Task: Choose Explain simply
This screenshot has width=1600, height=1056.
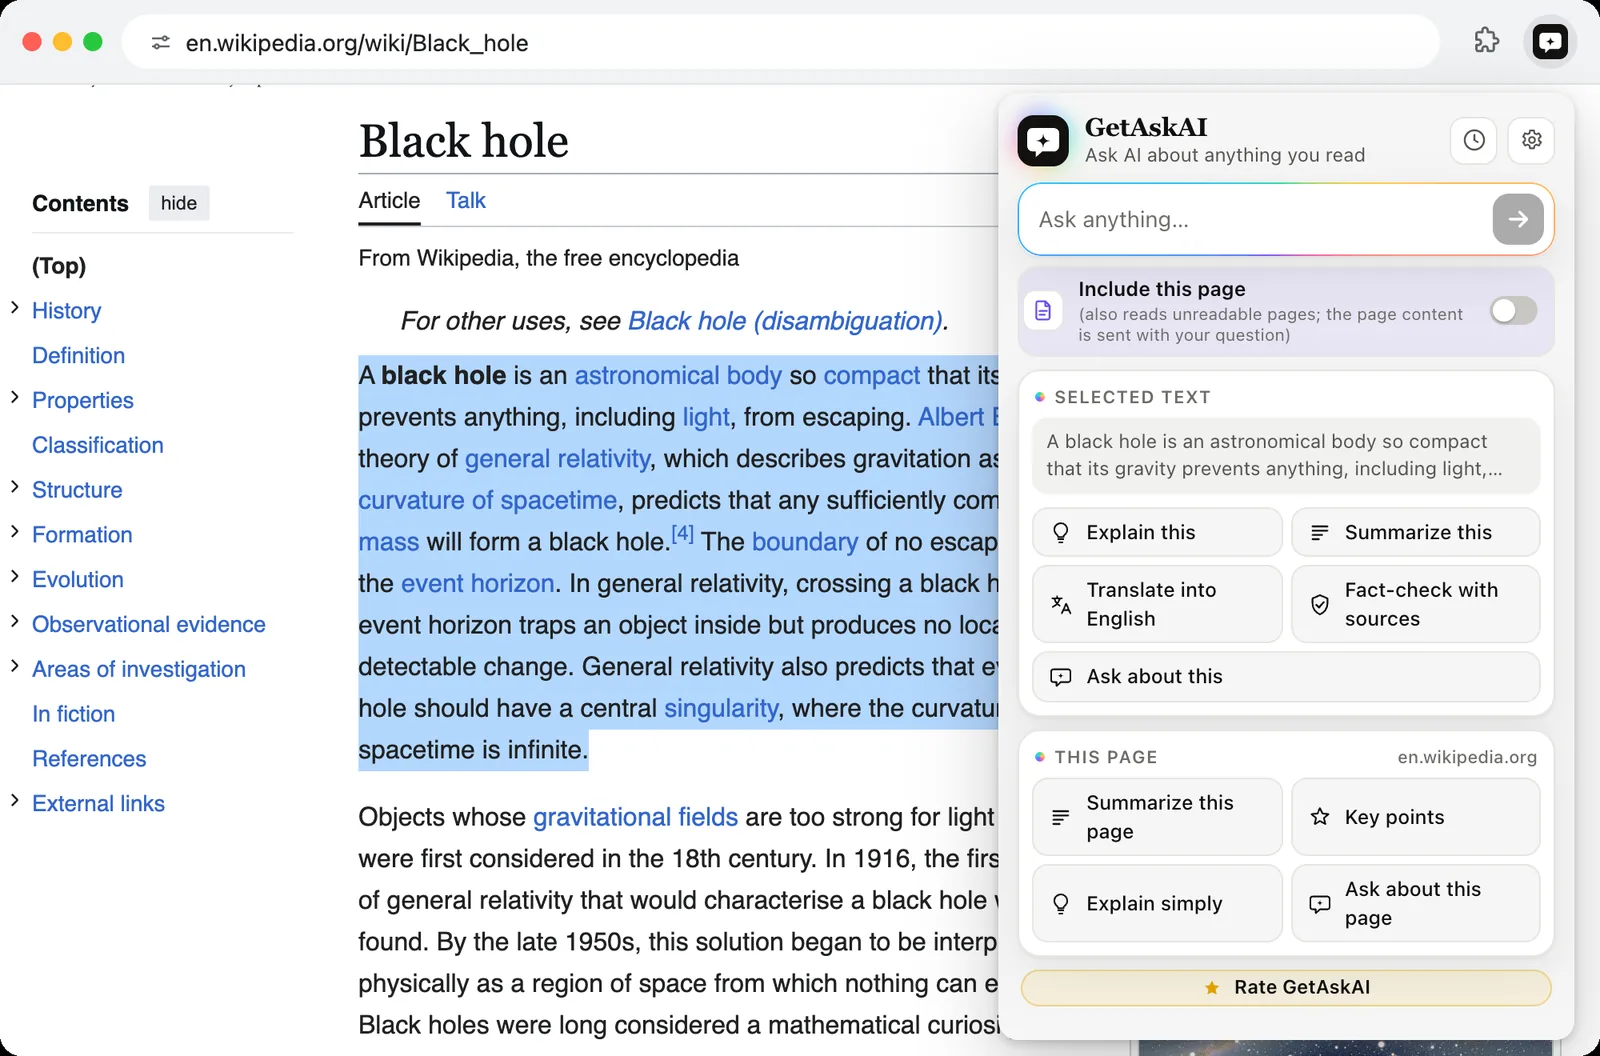Action: click(x=1157, y=903)
